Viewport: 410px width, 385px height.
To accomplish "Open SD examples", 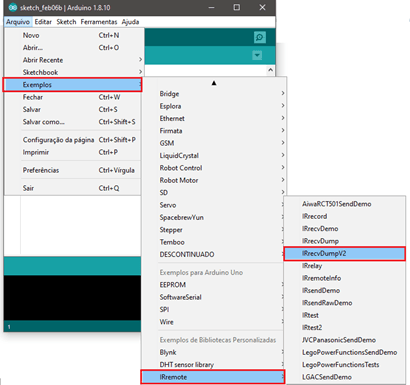I will click(214, 192).
